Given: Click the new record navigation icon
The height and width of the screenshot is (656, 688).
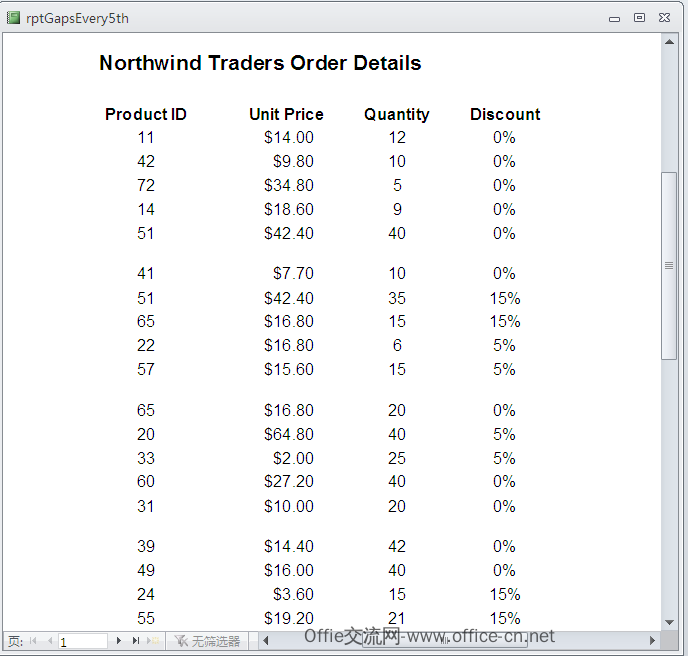Looking at the screenshot, I should click(x=154, y=641).
